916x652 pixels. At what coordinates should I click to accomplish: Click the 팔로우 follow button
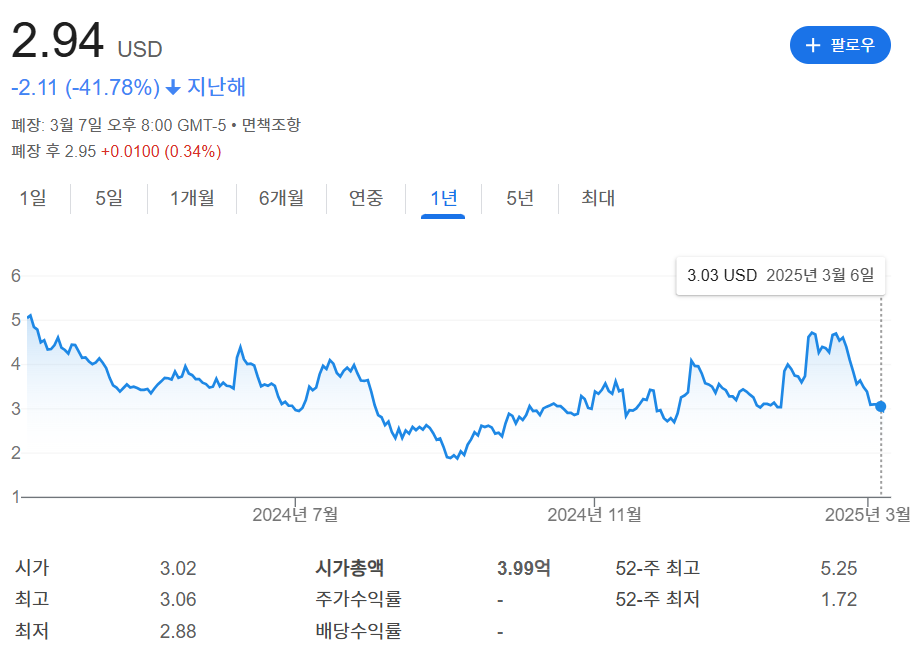tap(840, 44)
